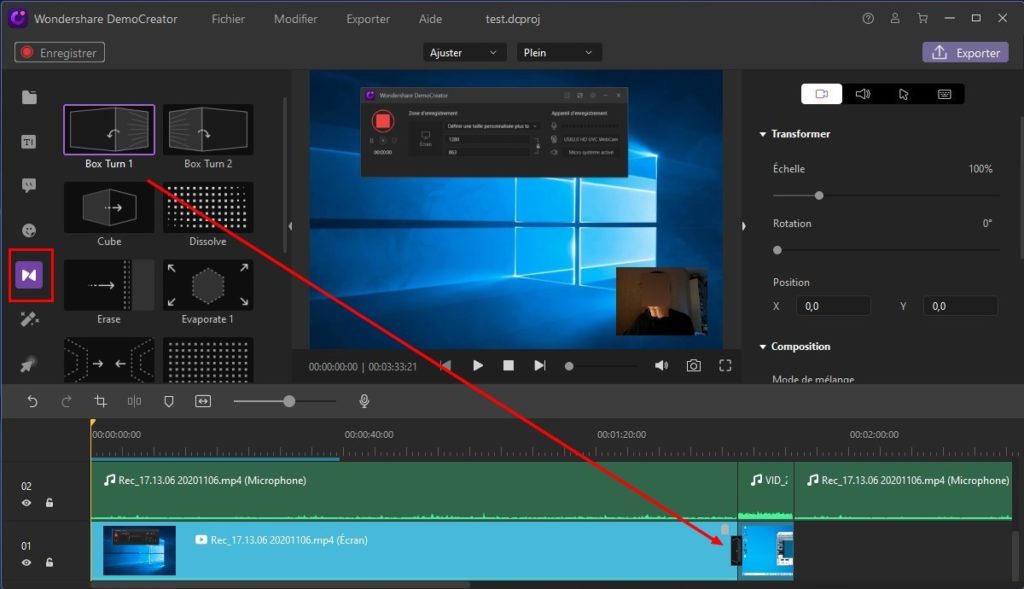Open the text titles panel icon
Image resolution: width=1024 pixels, height=589 pixels.
pyautogui.click(x=29, y=142)
